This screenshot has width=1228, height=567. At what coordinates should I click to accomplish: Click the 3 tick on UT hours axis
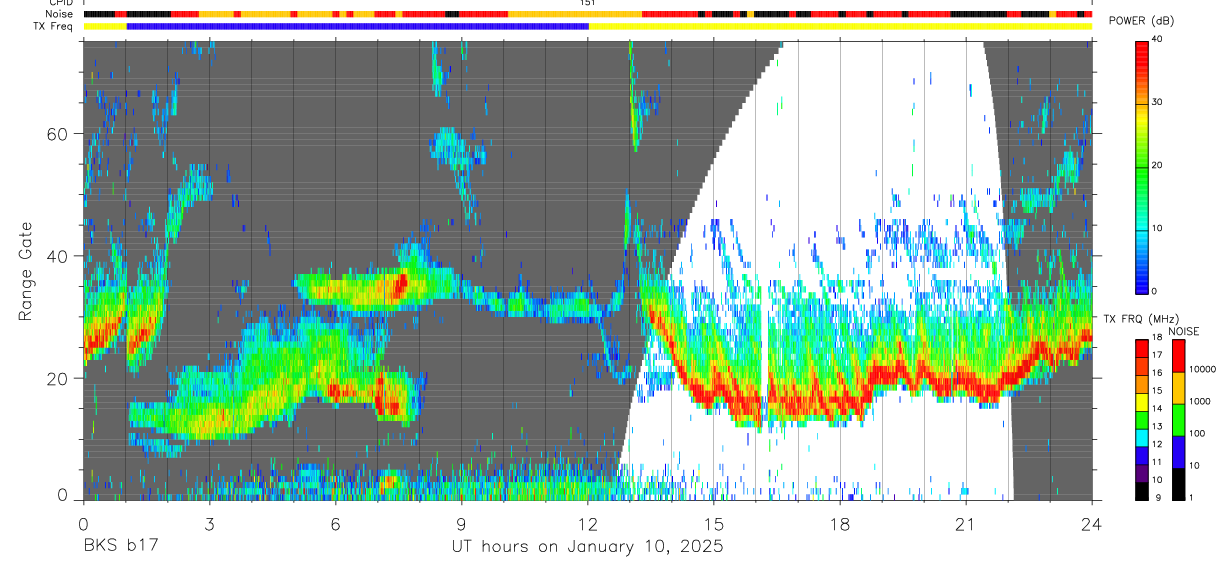(209, 523)
